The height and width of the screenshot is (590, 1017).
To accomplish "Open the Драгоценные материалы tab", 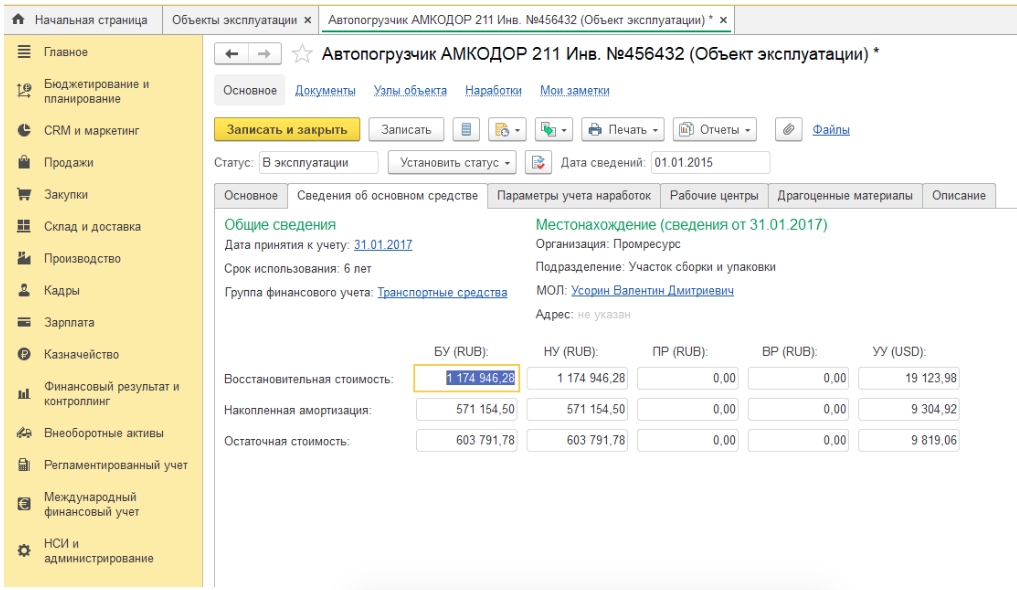I will point(845,196).
